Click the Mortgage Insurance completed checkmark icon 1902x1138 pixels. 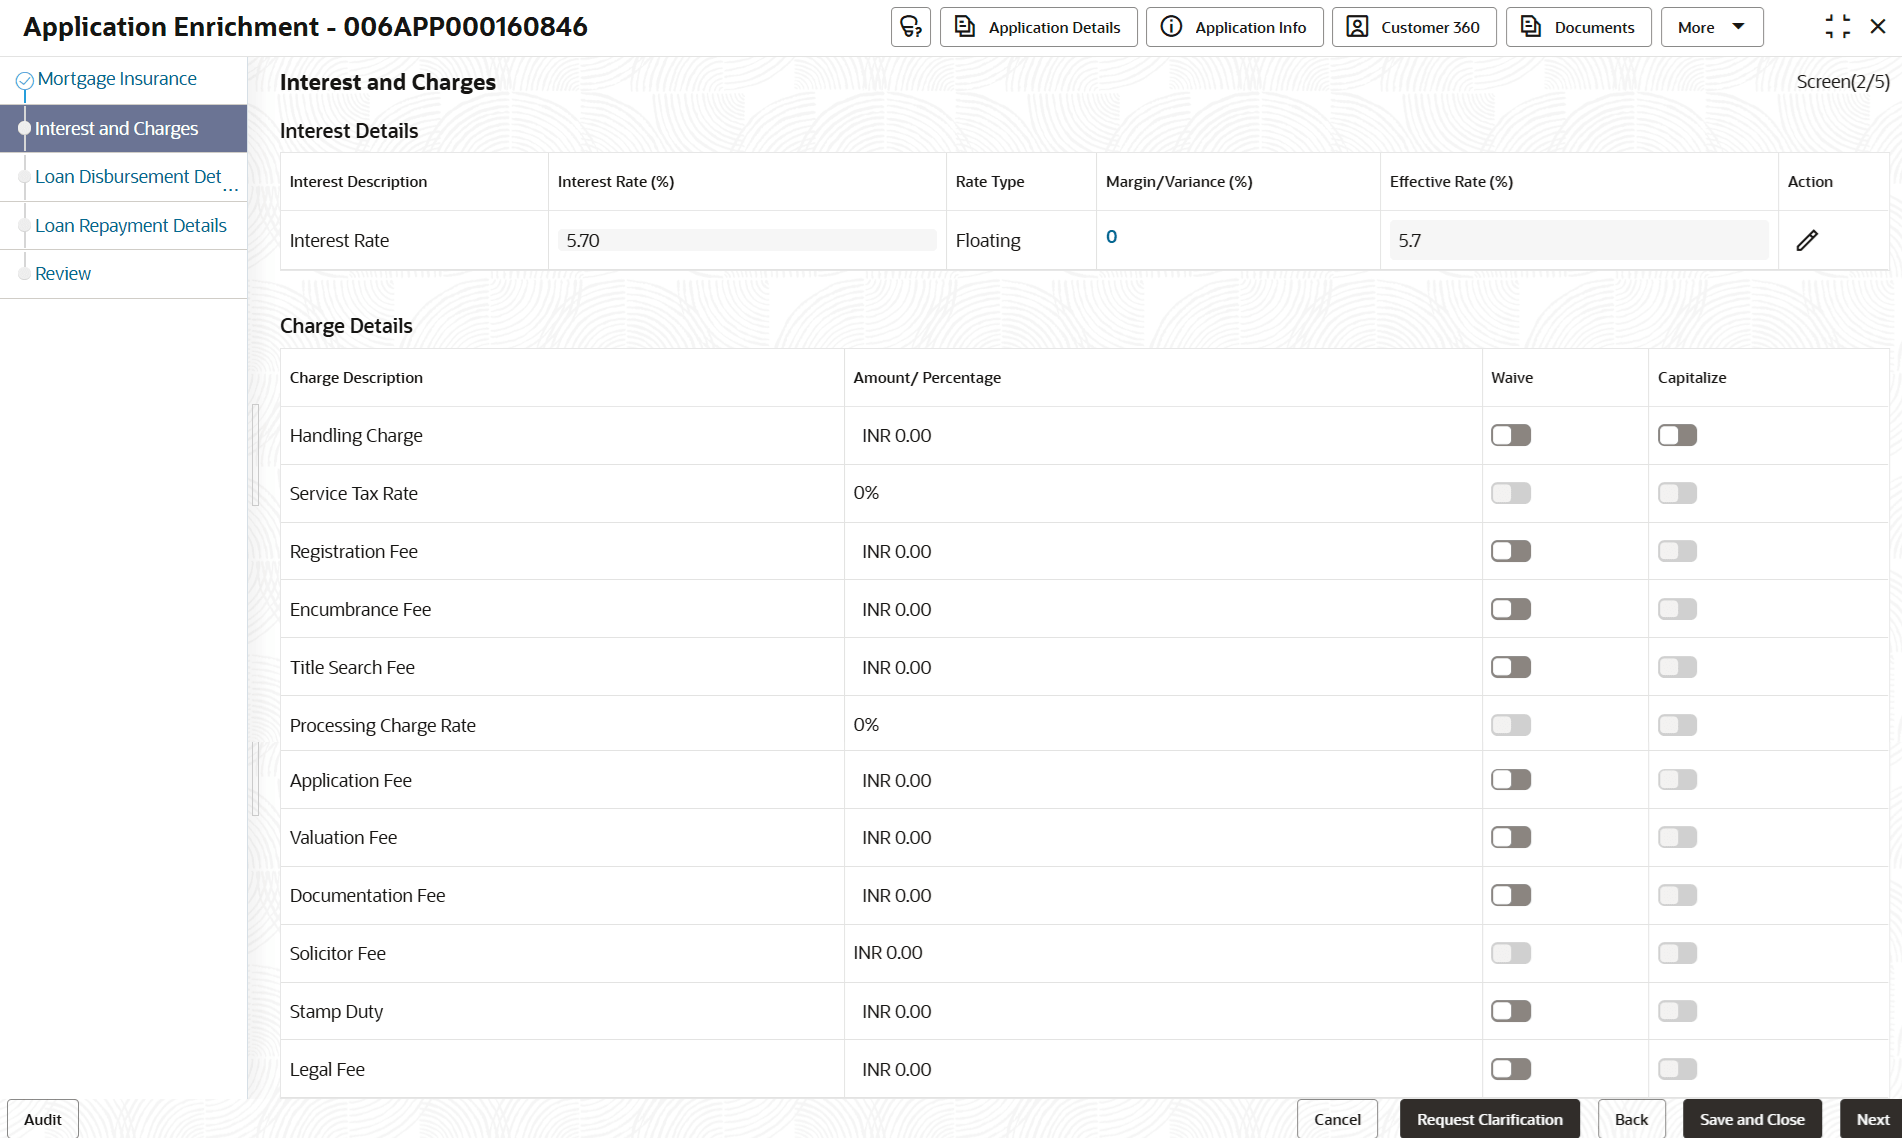coord(25,80)
